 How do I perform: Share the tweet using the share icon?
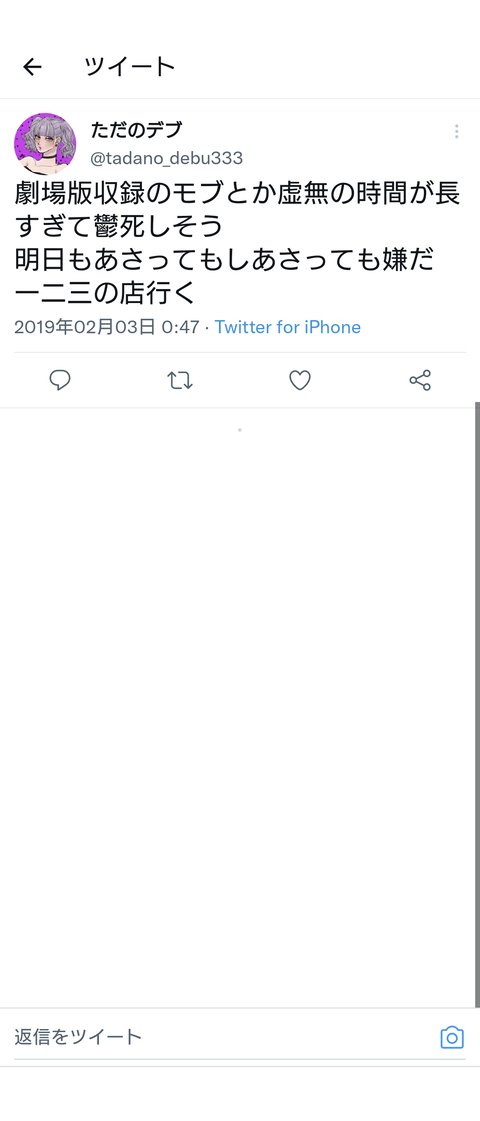pos(420,380)
